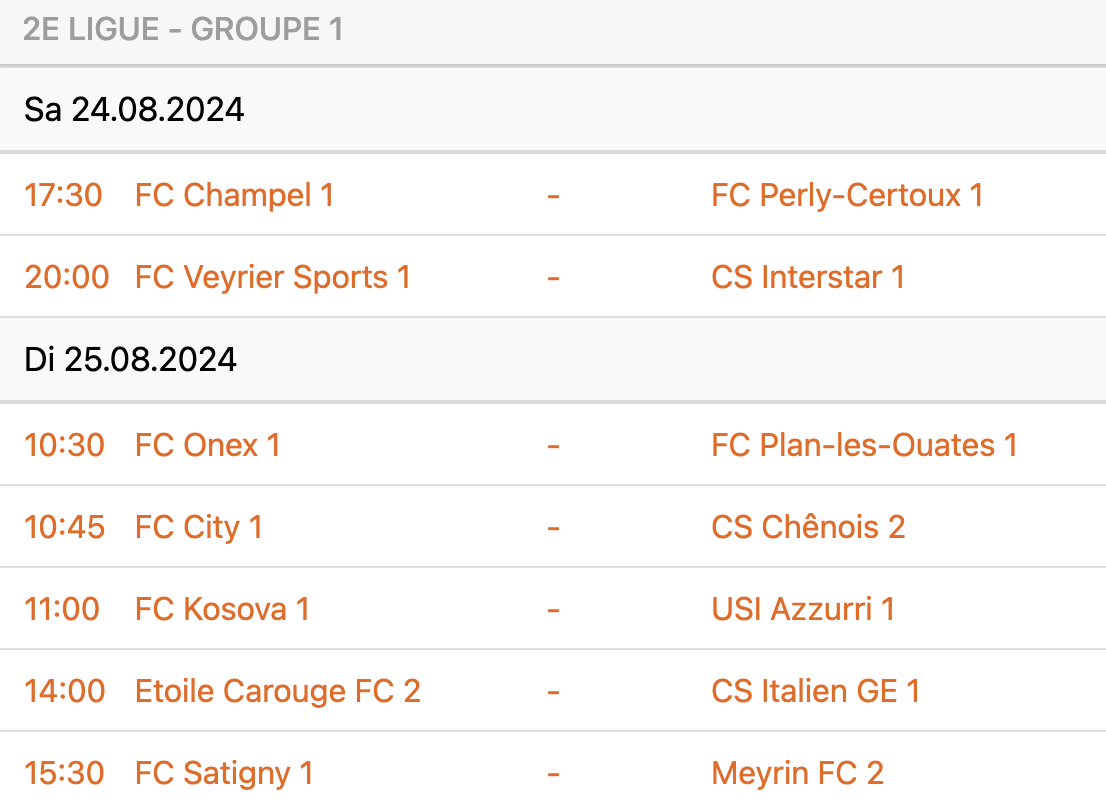Image resolution: width=1106 pixels, height=812 pixels.
Task: Click the 20:00 match time
Action: pyautogui.click(x=67, y=277)
